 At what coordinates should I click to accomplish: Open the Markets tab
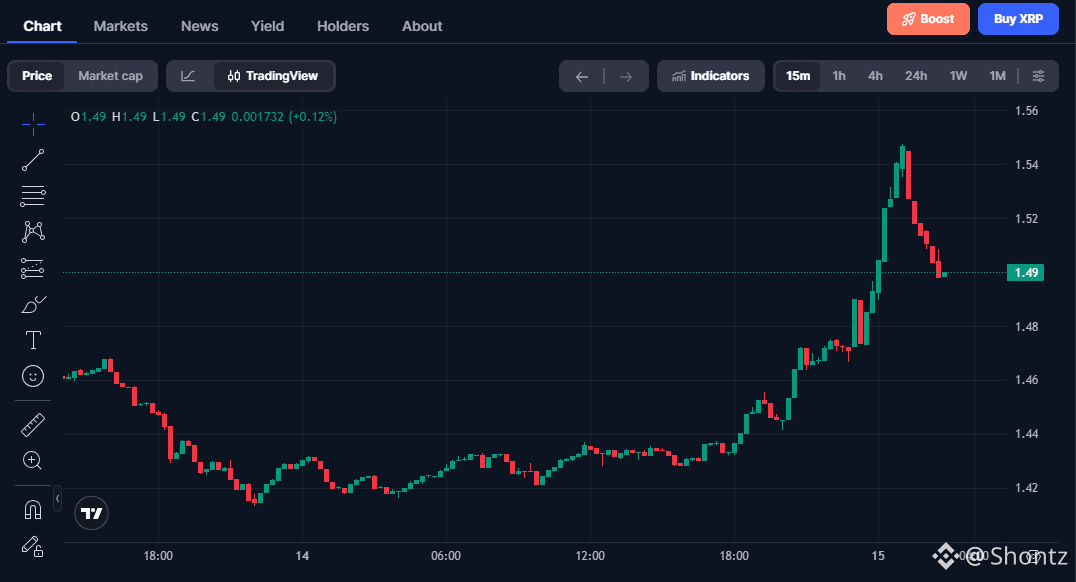[x=121, y=26]
